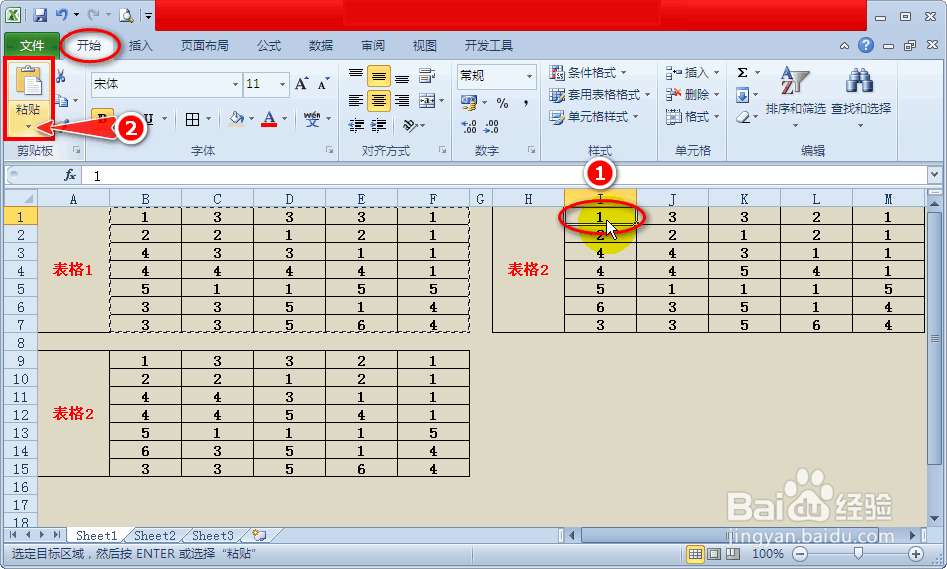Increase indent icon in alignment group

[x=379, y=125]
